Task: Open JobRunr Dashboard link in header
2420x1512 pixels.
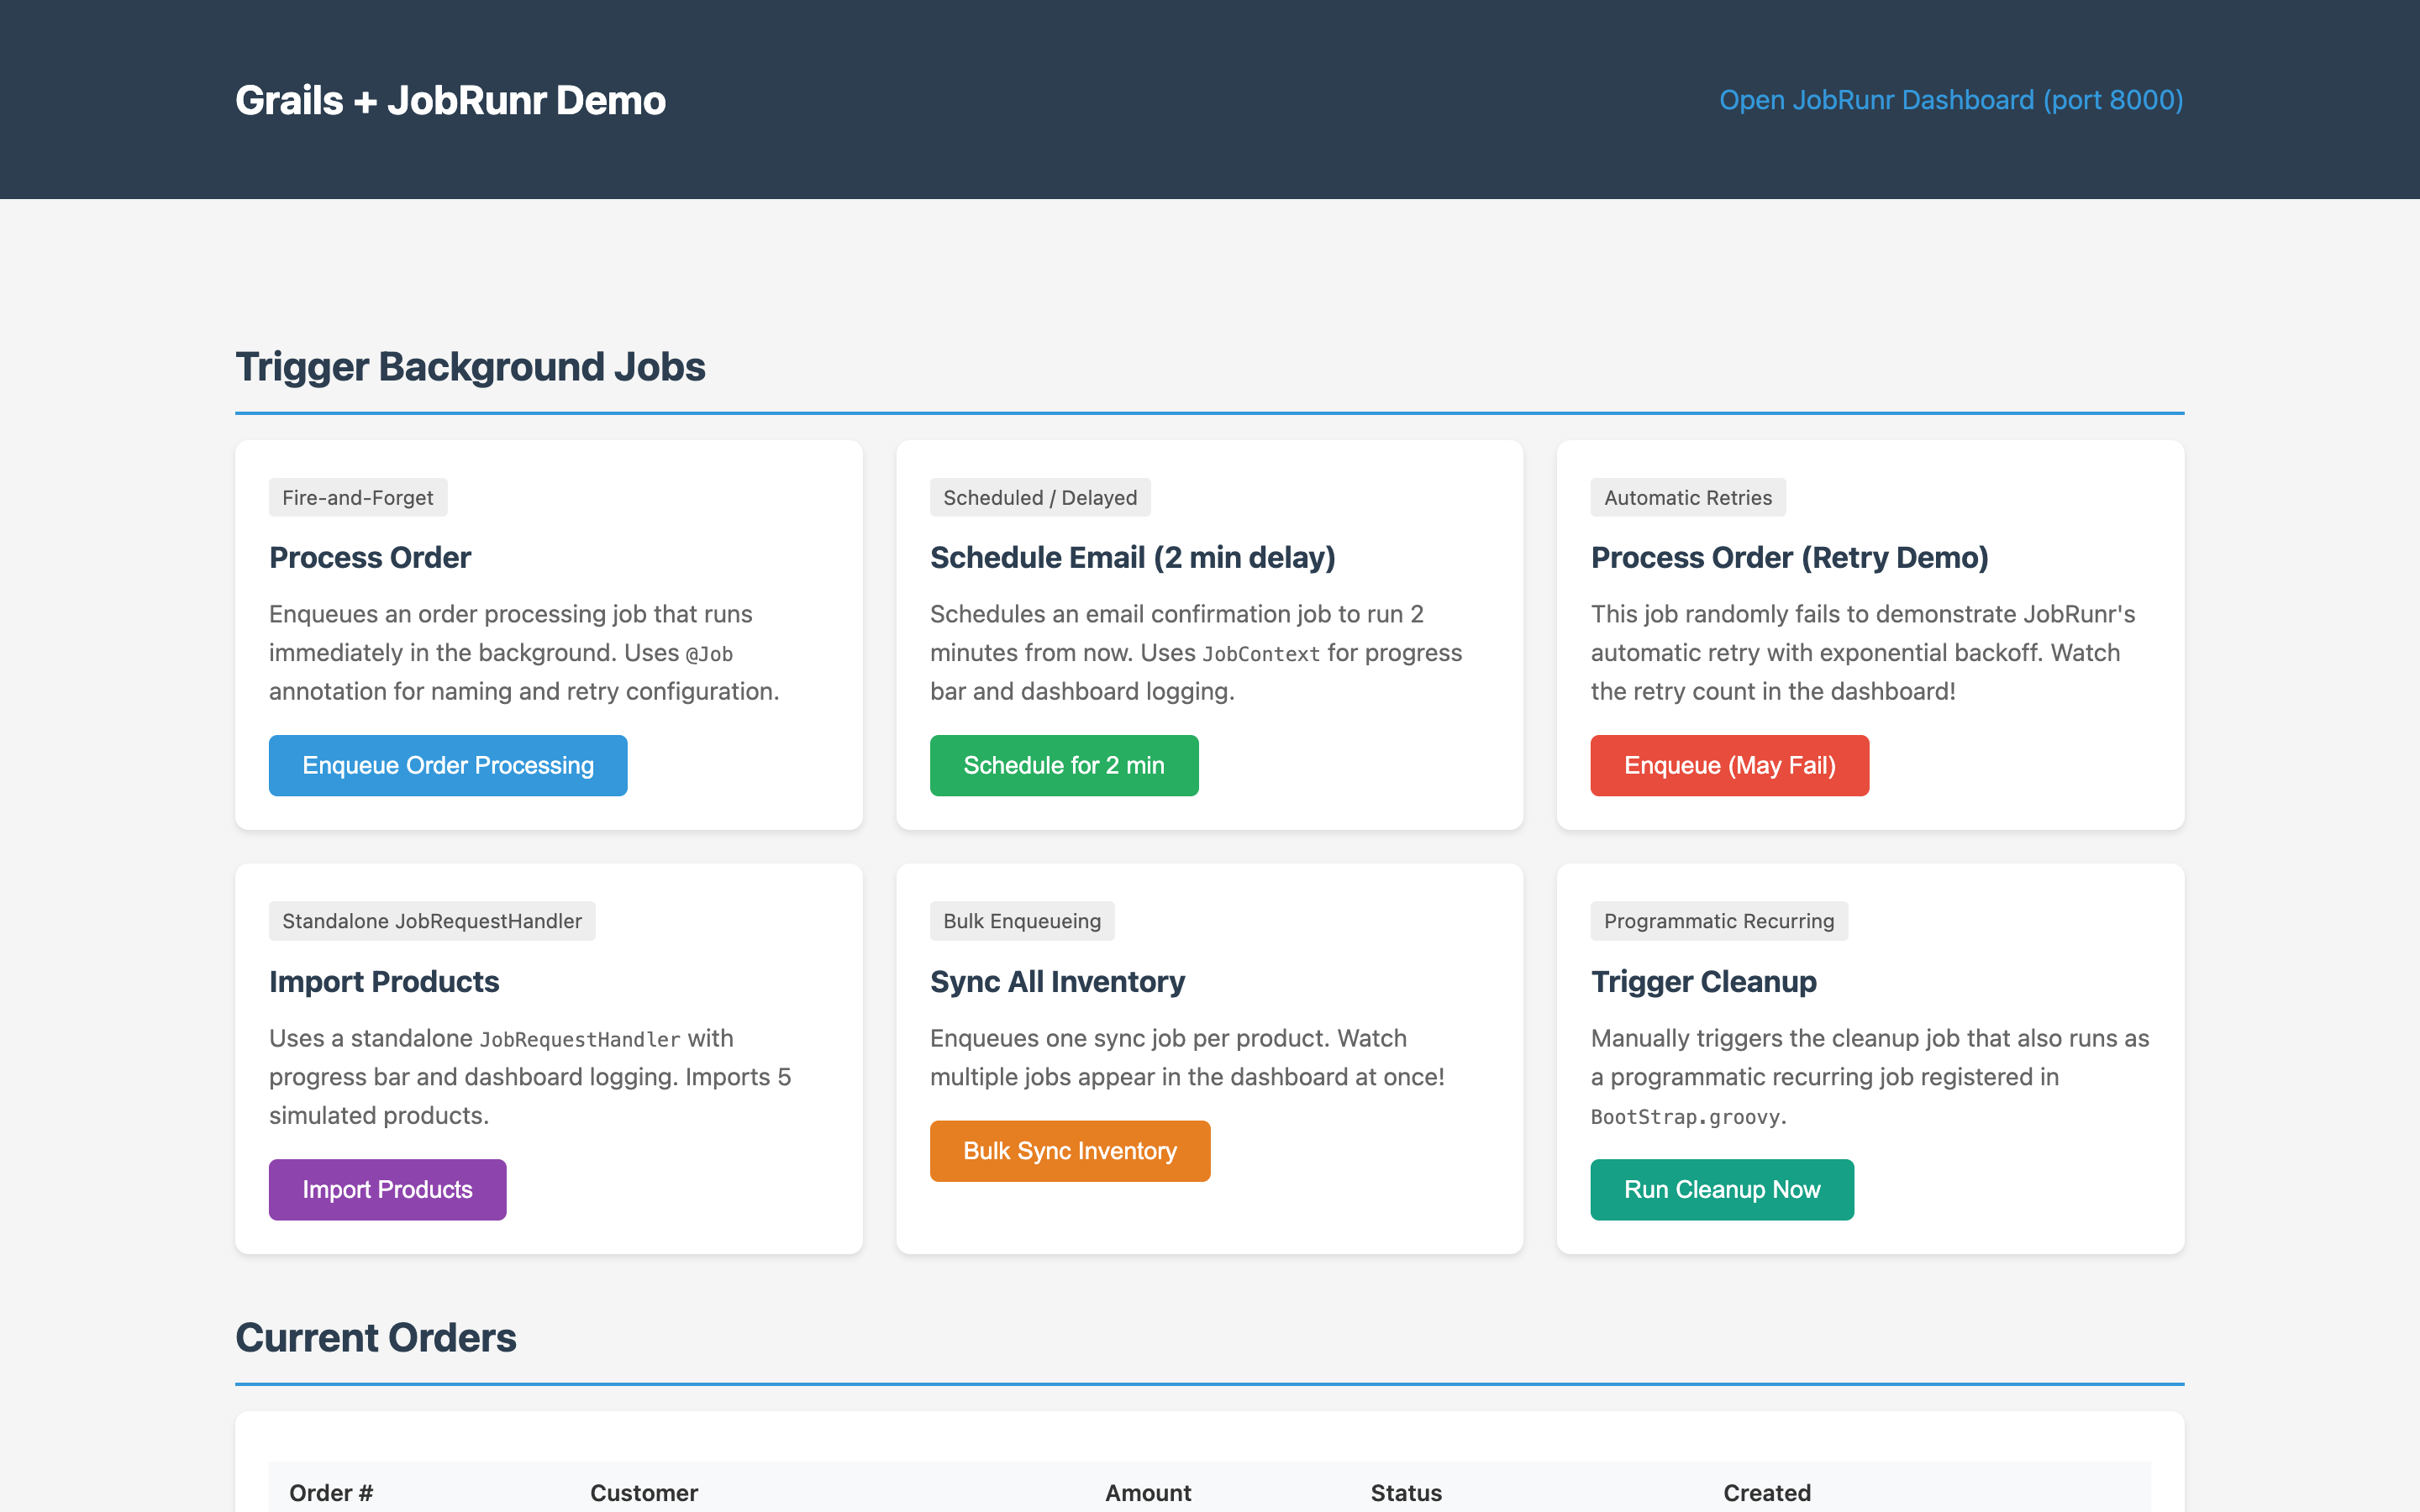Action: click(x=1951, y=100)
